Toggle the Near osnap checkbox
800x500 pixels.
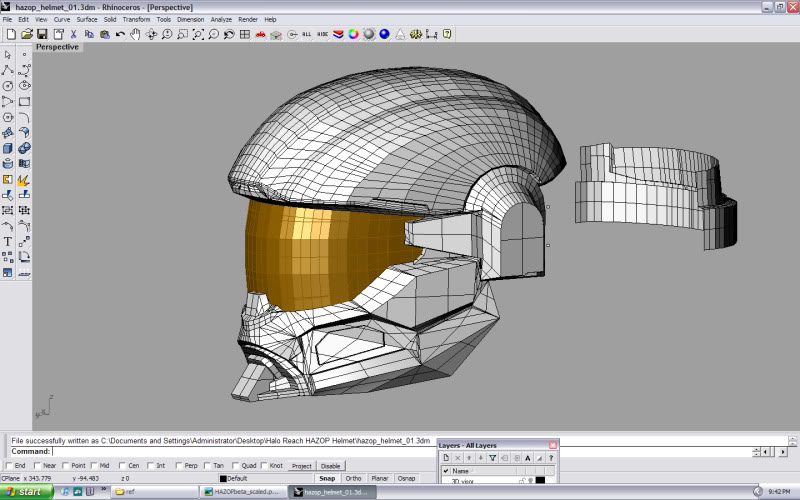tap(37, 466)
